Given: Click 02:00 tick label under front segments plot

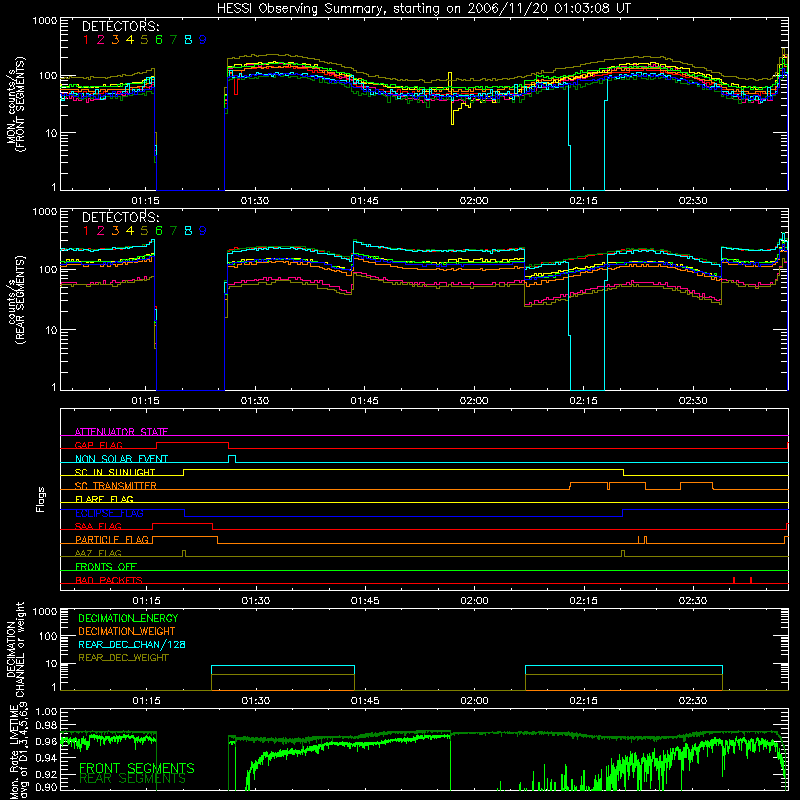Looking at the screenshot, I should 474,201.
